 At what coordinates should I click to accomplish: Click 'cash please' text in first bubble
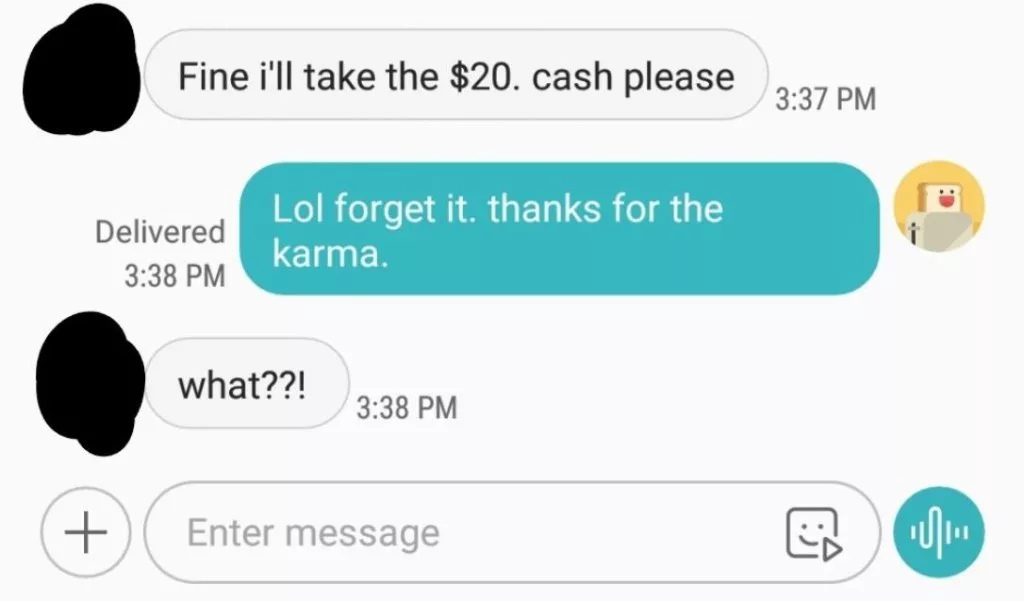[x=633, y=78]
